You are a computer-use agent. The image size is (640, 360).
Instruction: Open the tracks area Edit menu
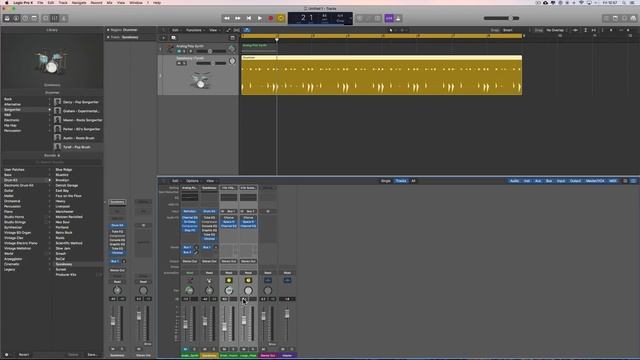pyautogui.click(x=176, y=30)
